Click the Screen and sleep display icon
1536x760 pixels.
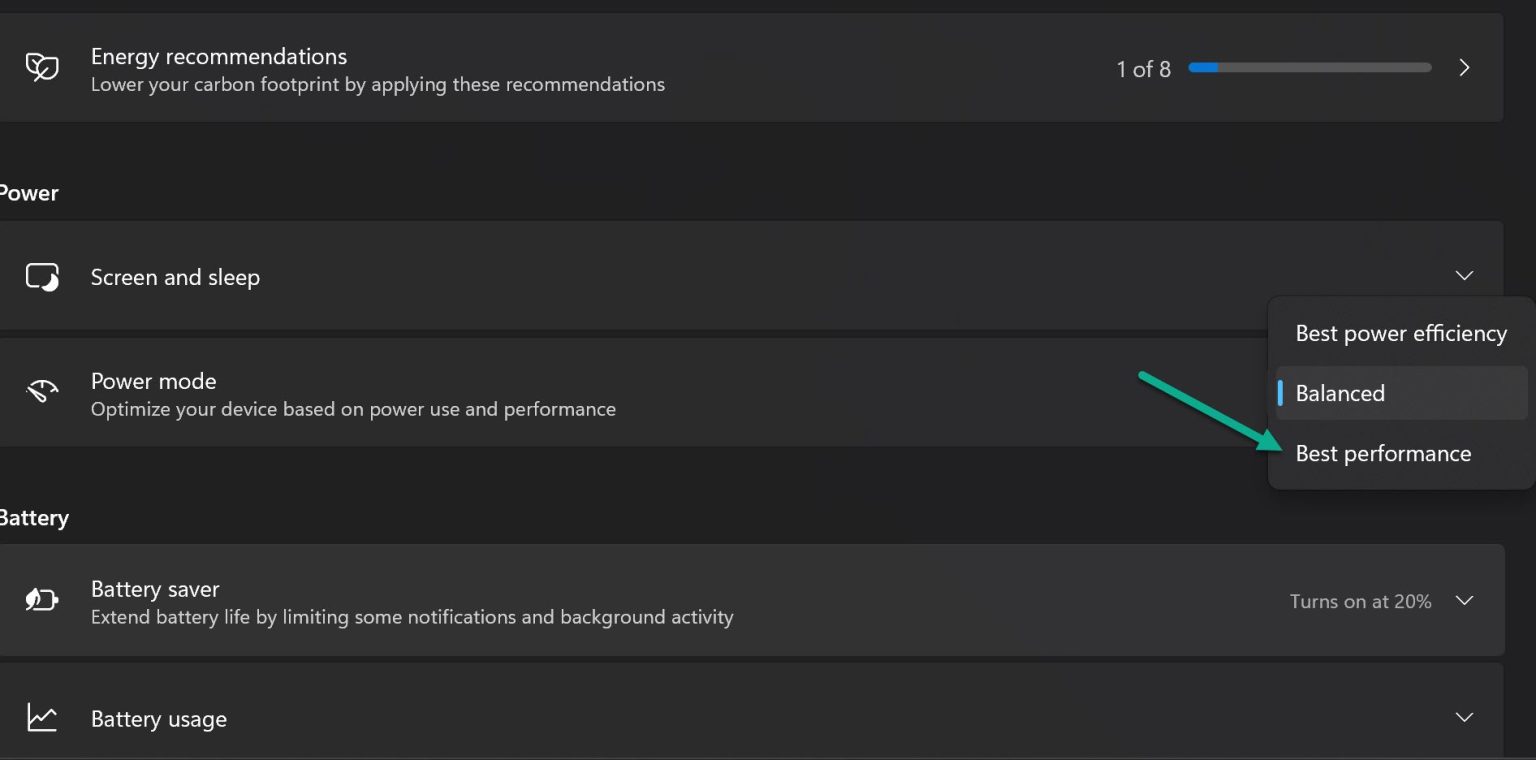click(42, 277)
